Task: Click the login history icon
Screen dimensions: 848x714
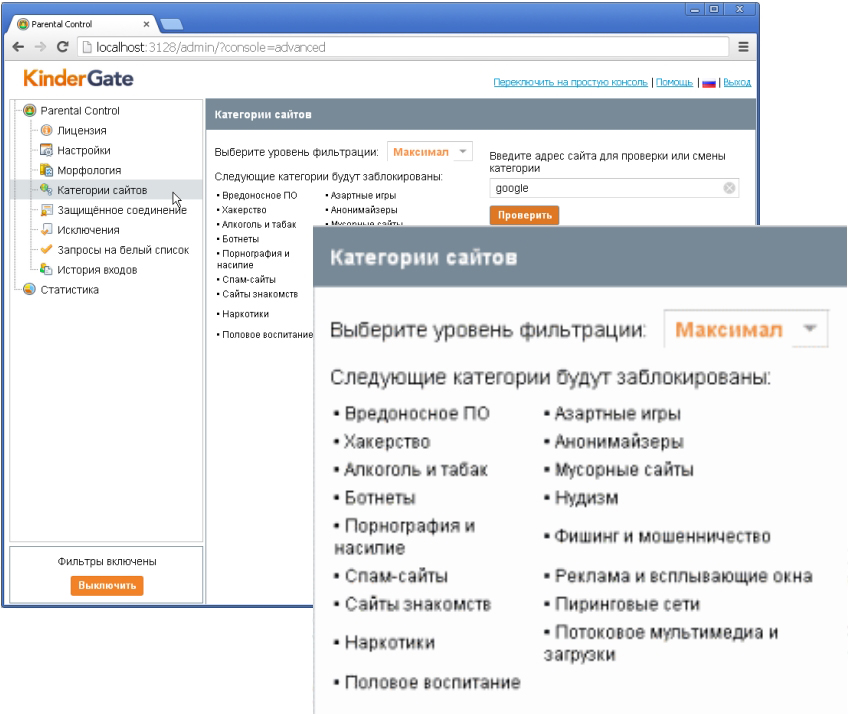Action: click(x=46, y=270)
